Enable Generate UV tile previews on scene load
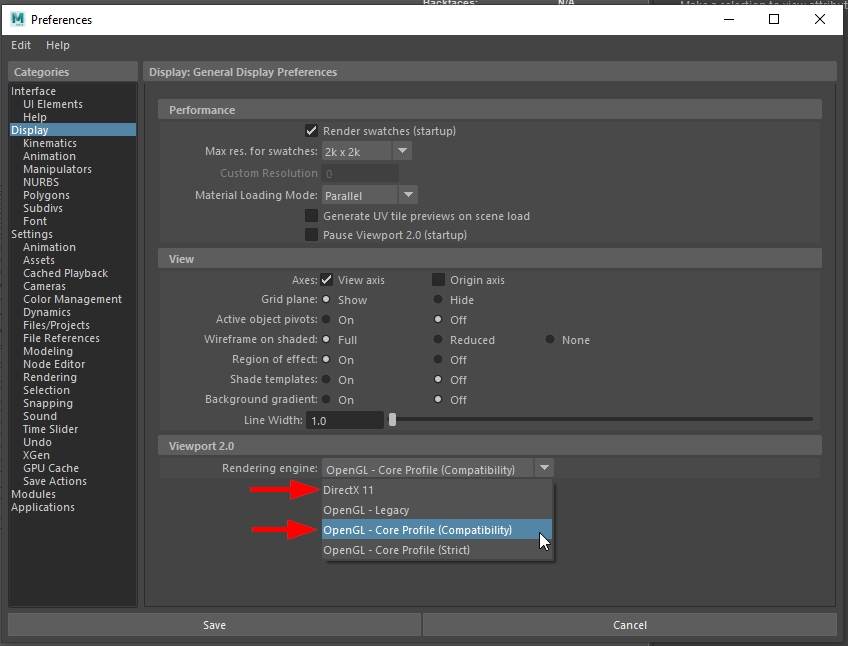 [311, 215]
